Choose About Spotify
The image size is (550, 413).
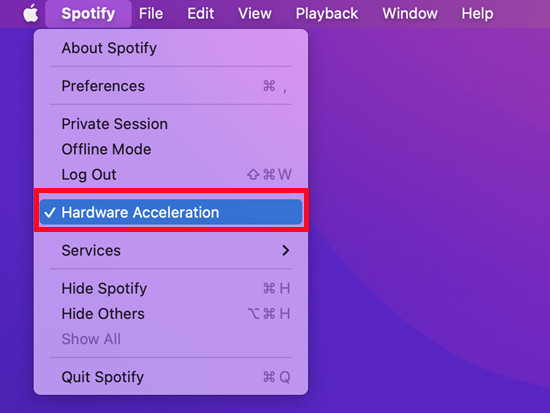(171, 48)
